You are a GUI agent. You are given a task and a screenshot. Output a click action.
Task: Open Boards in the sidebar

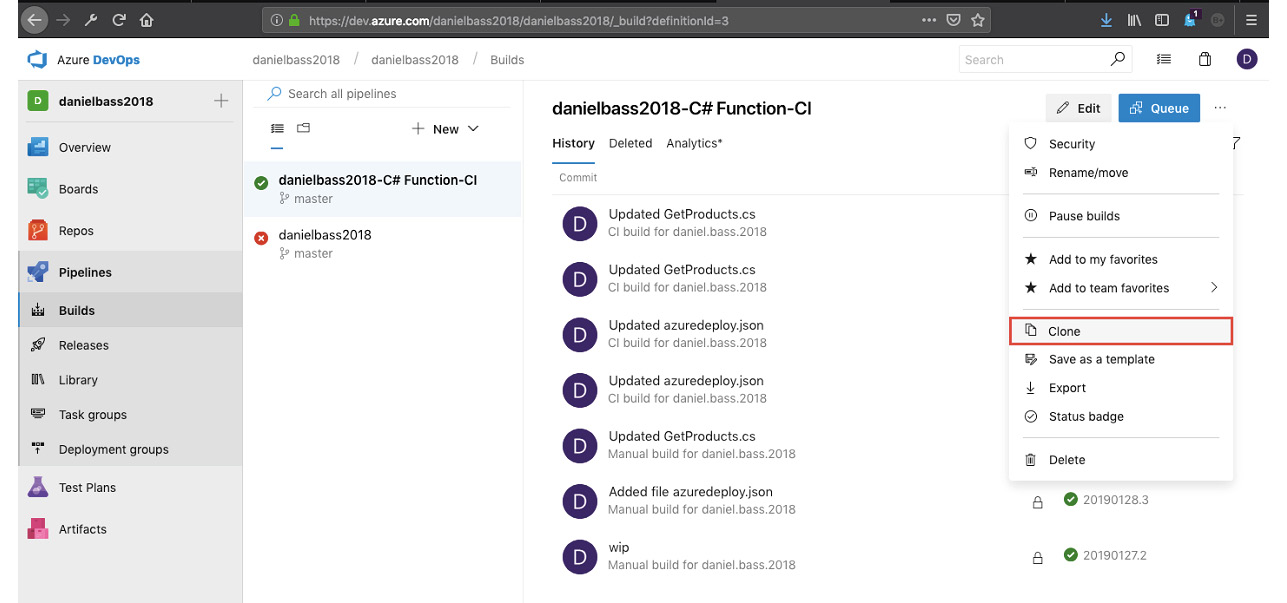[x=130, y=189]
